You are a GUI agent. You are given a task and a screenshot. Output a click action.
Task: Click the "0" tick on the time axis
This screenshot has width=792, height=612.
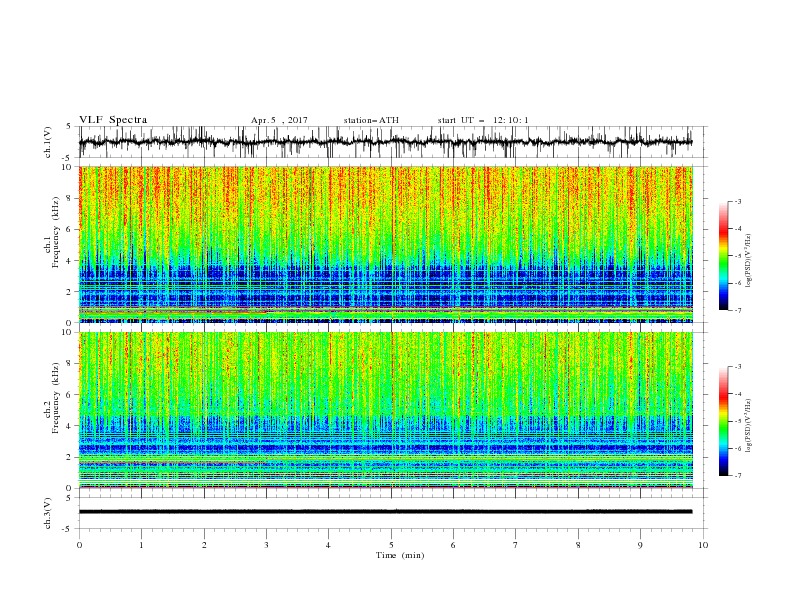(79, 545)
